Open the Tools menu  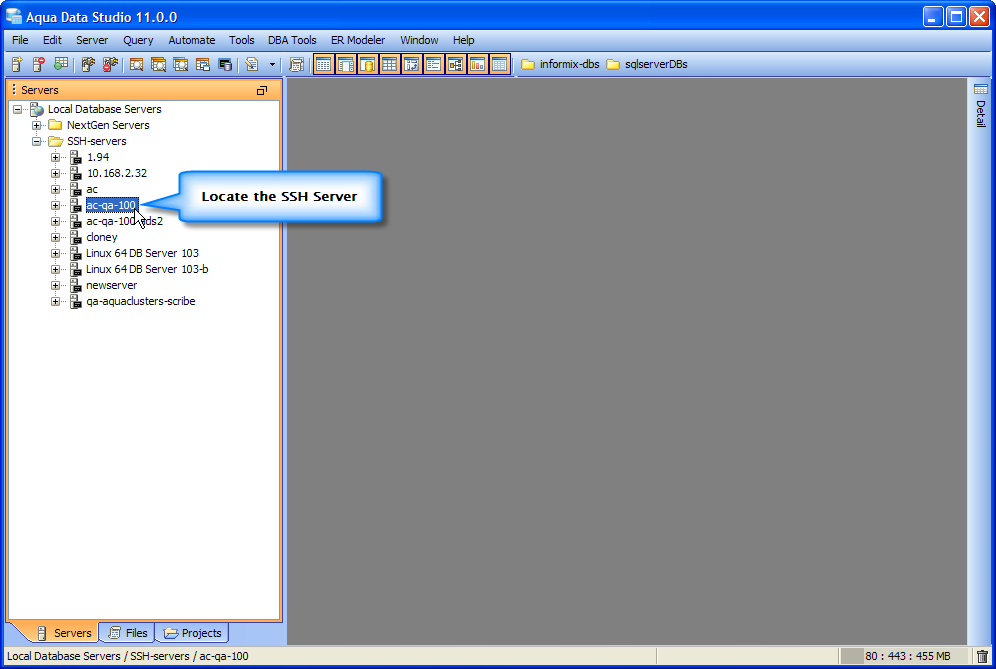241,40
